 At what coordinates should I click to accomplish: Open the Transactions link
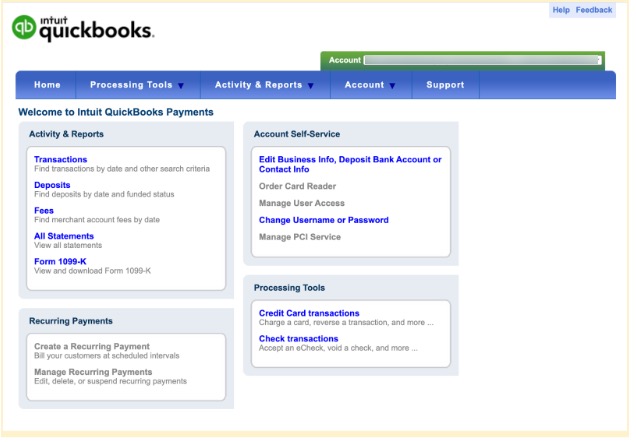pos(61,161)
